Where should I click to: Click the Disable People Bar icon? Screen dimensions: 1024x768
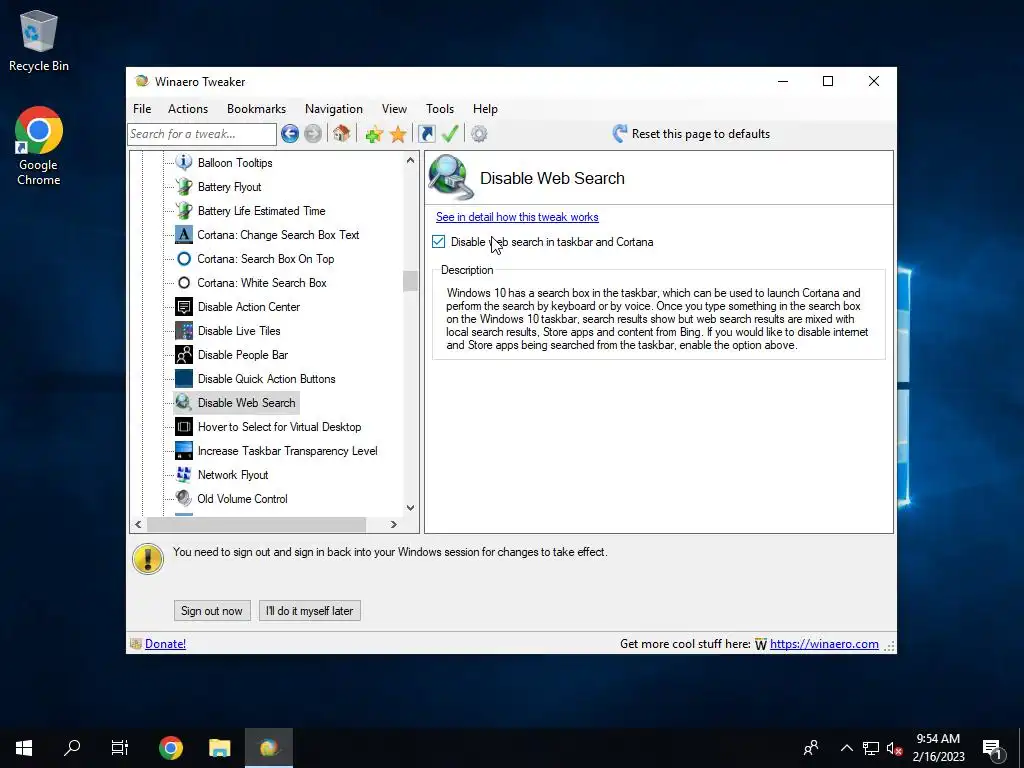[x=184, y=355]
